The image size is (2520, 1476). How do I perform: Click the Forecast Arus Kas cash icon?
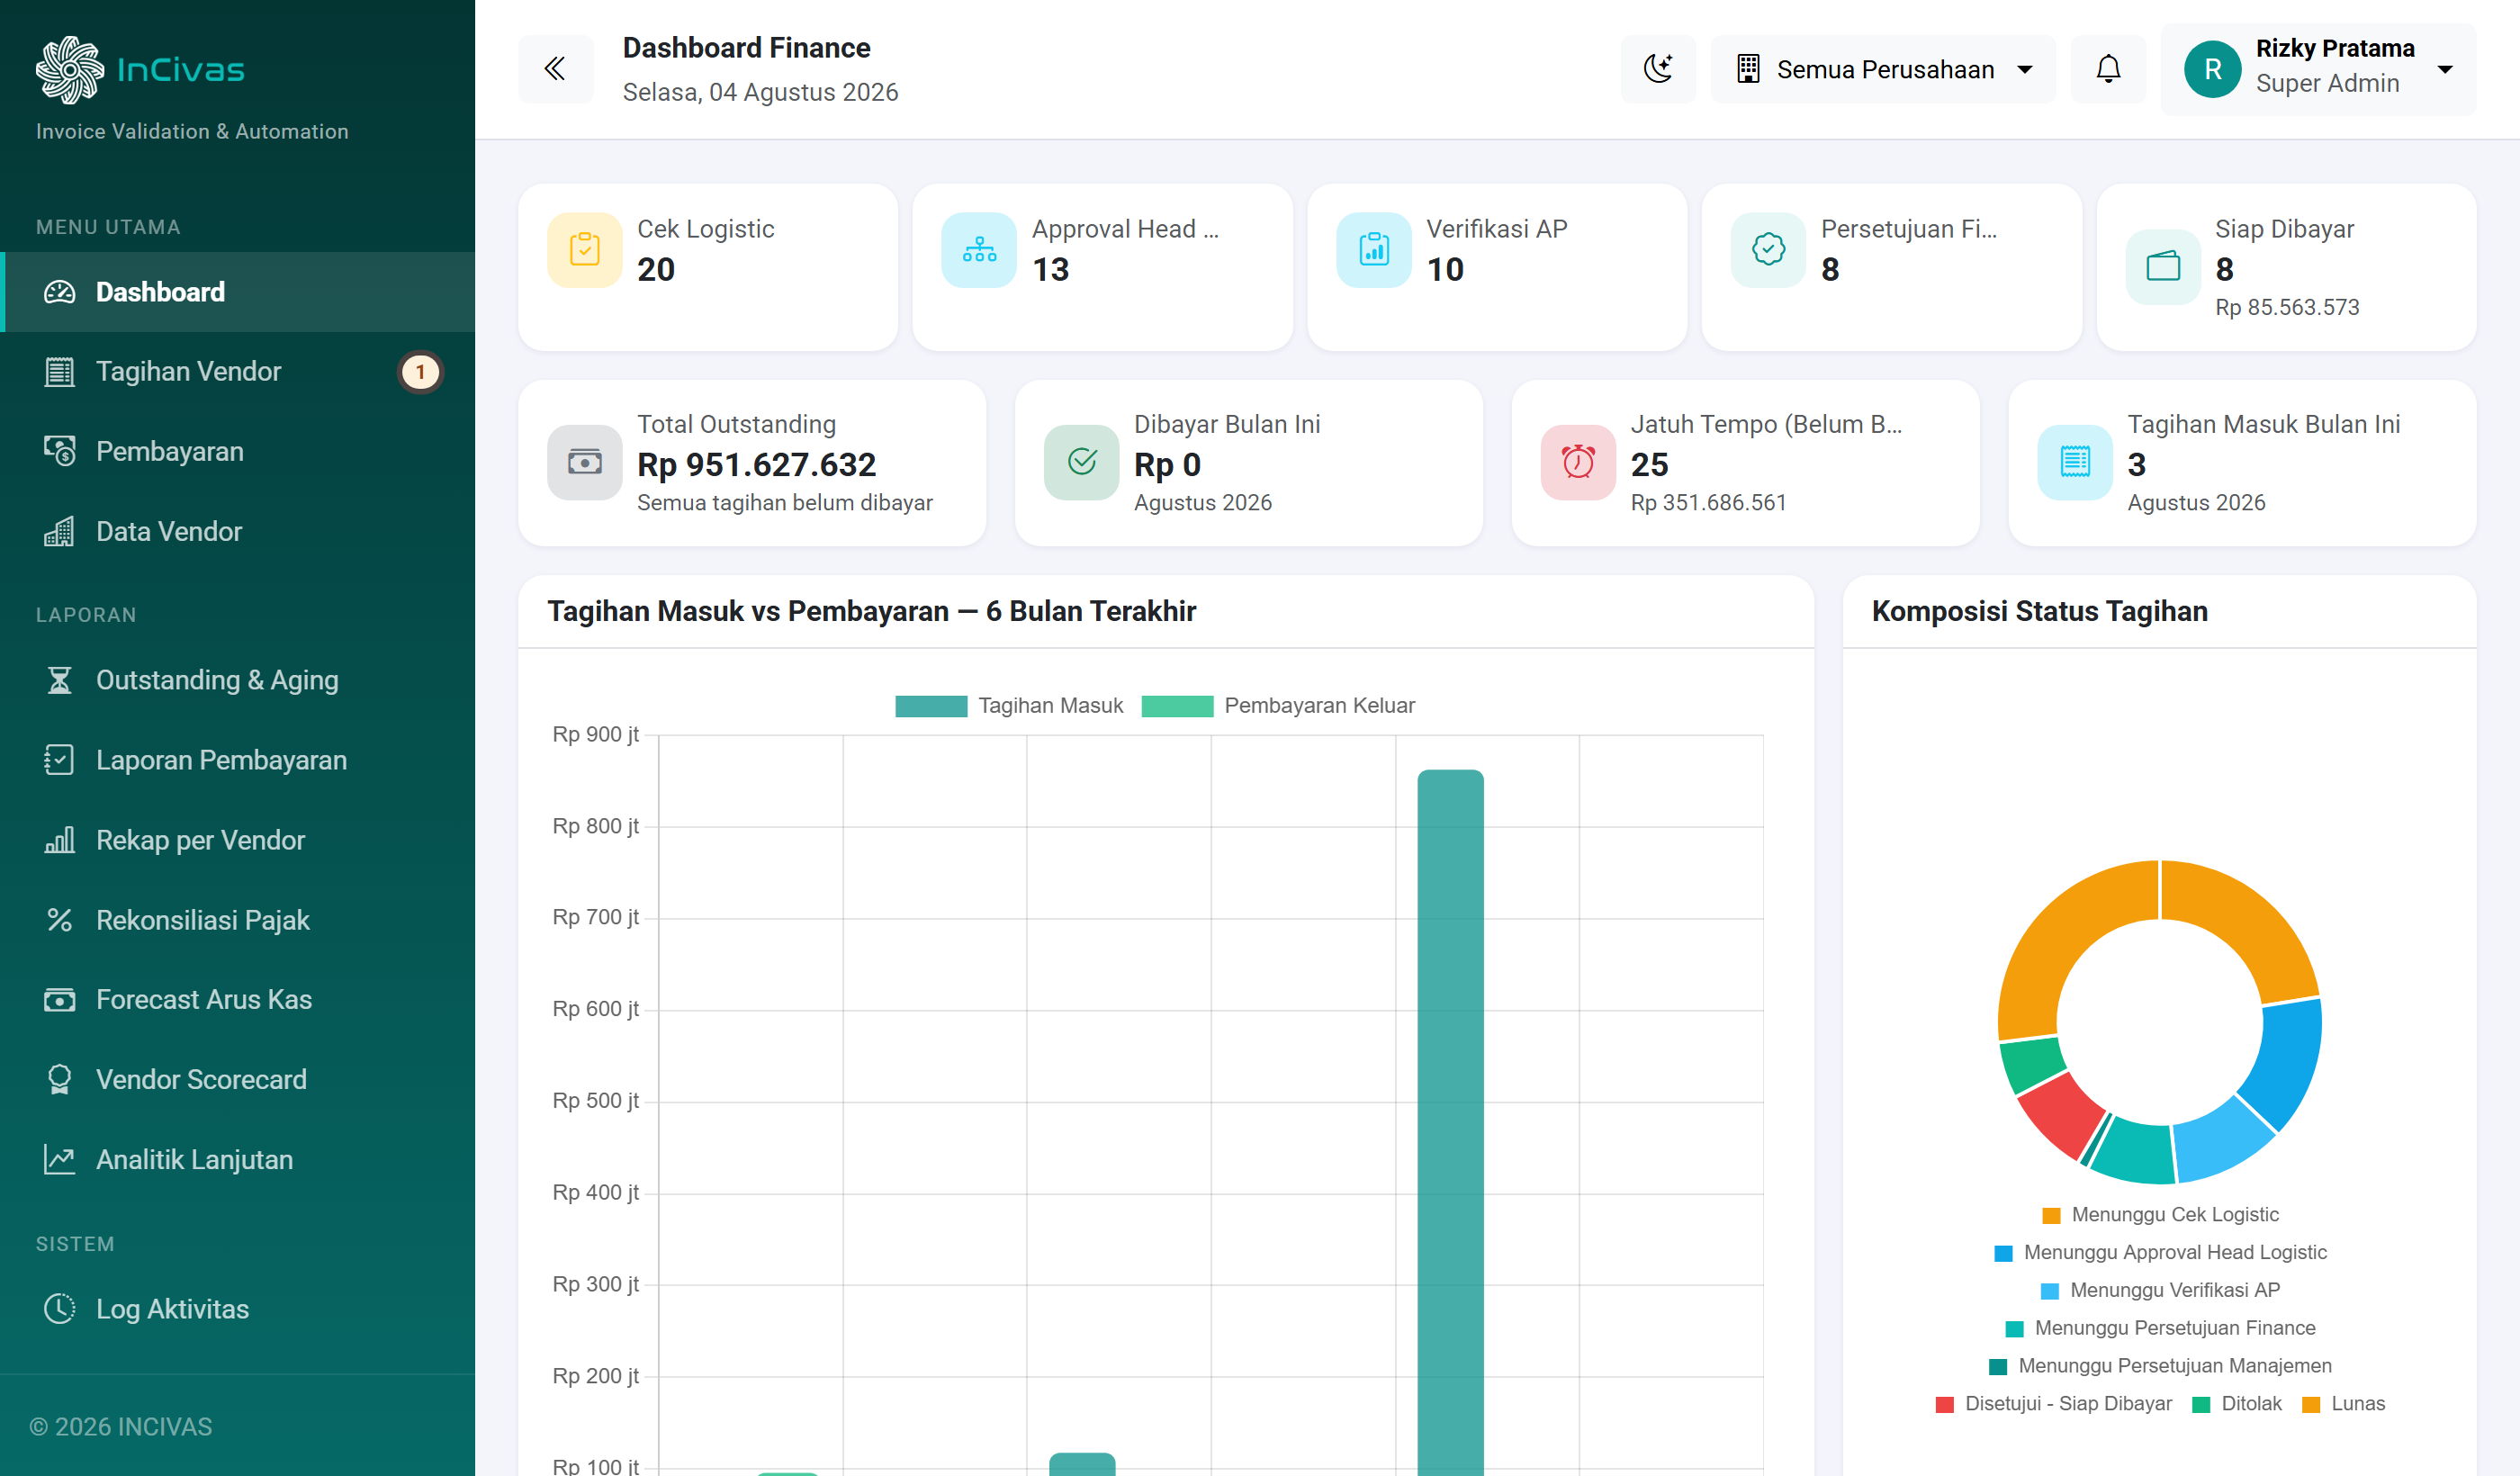pyautogui.click(x=60, y=1000)
